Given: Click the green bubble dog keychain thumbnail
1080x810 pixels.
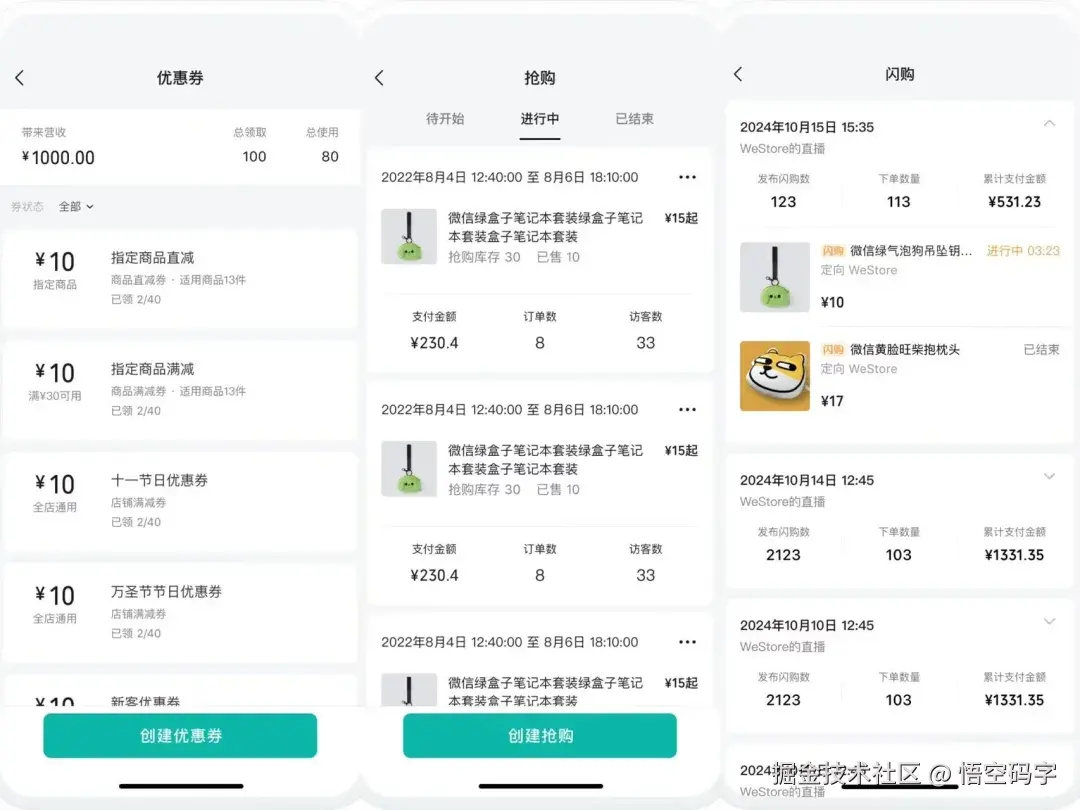Looking at the screenshot, I should [x=774, y=277].
